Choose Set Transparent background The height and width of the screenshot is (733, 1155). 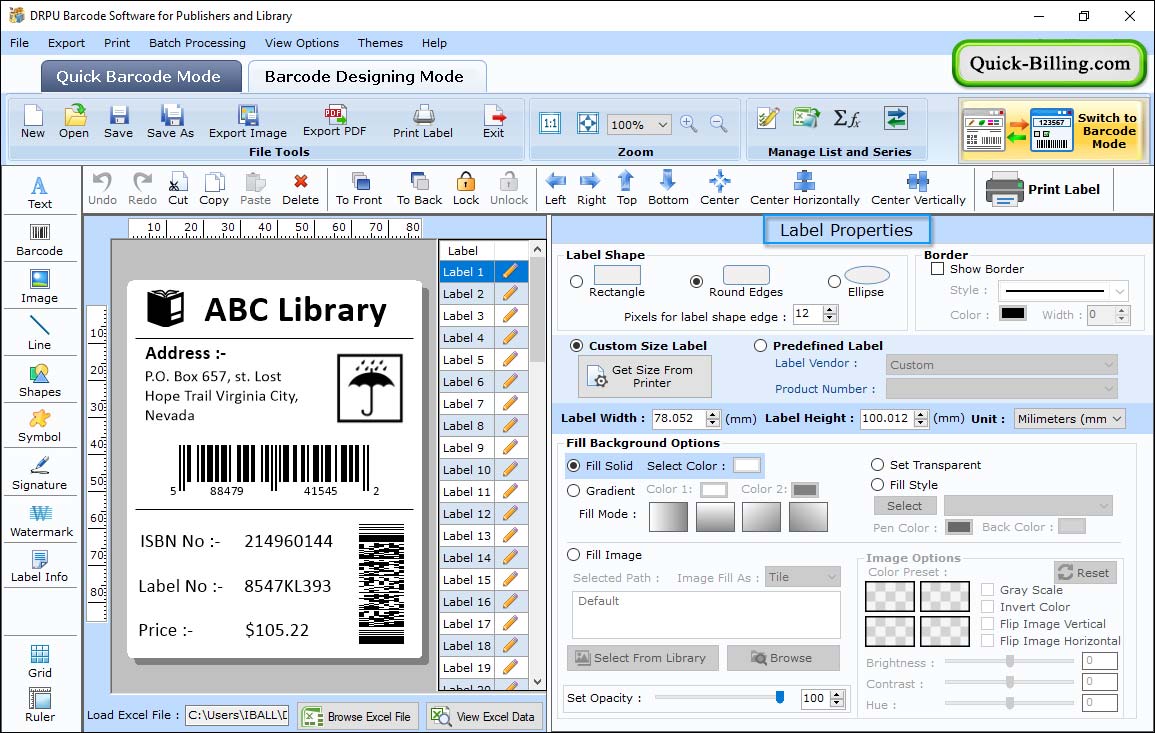click(877, 465)
